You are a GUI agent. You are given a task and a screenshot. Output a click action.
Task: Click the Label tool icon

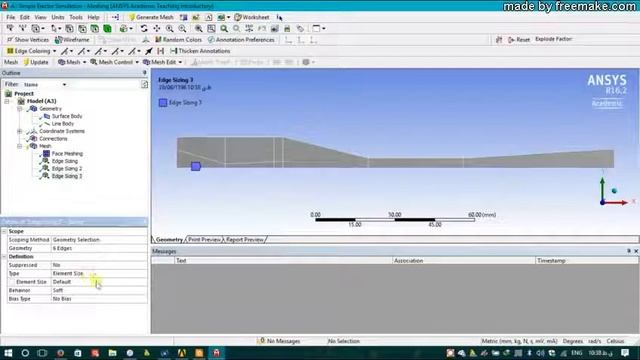click(10, 29)
